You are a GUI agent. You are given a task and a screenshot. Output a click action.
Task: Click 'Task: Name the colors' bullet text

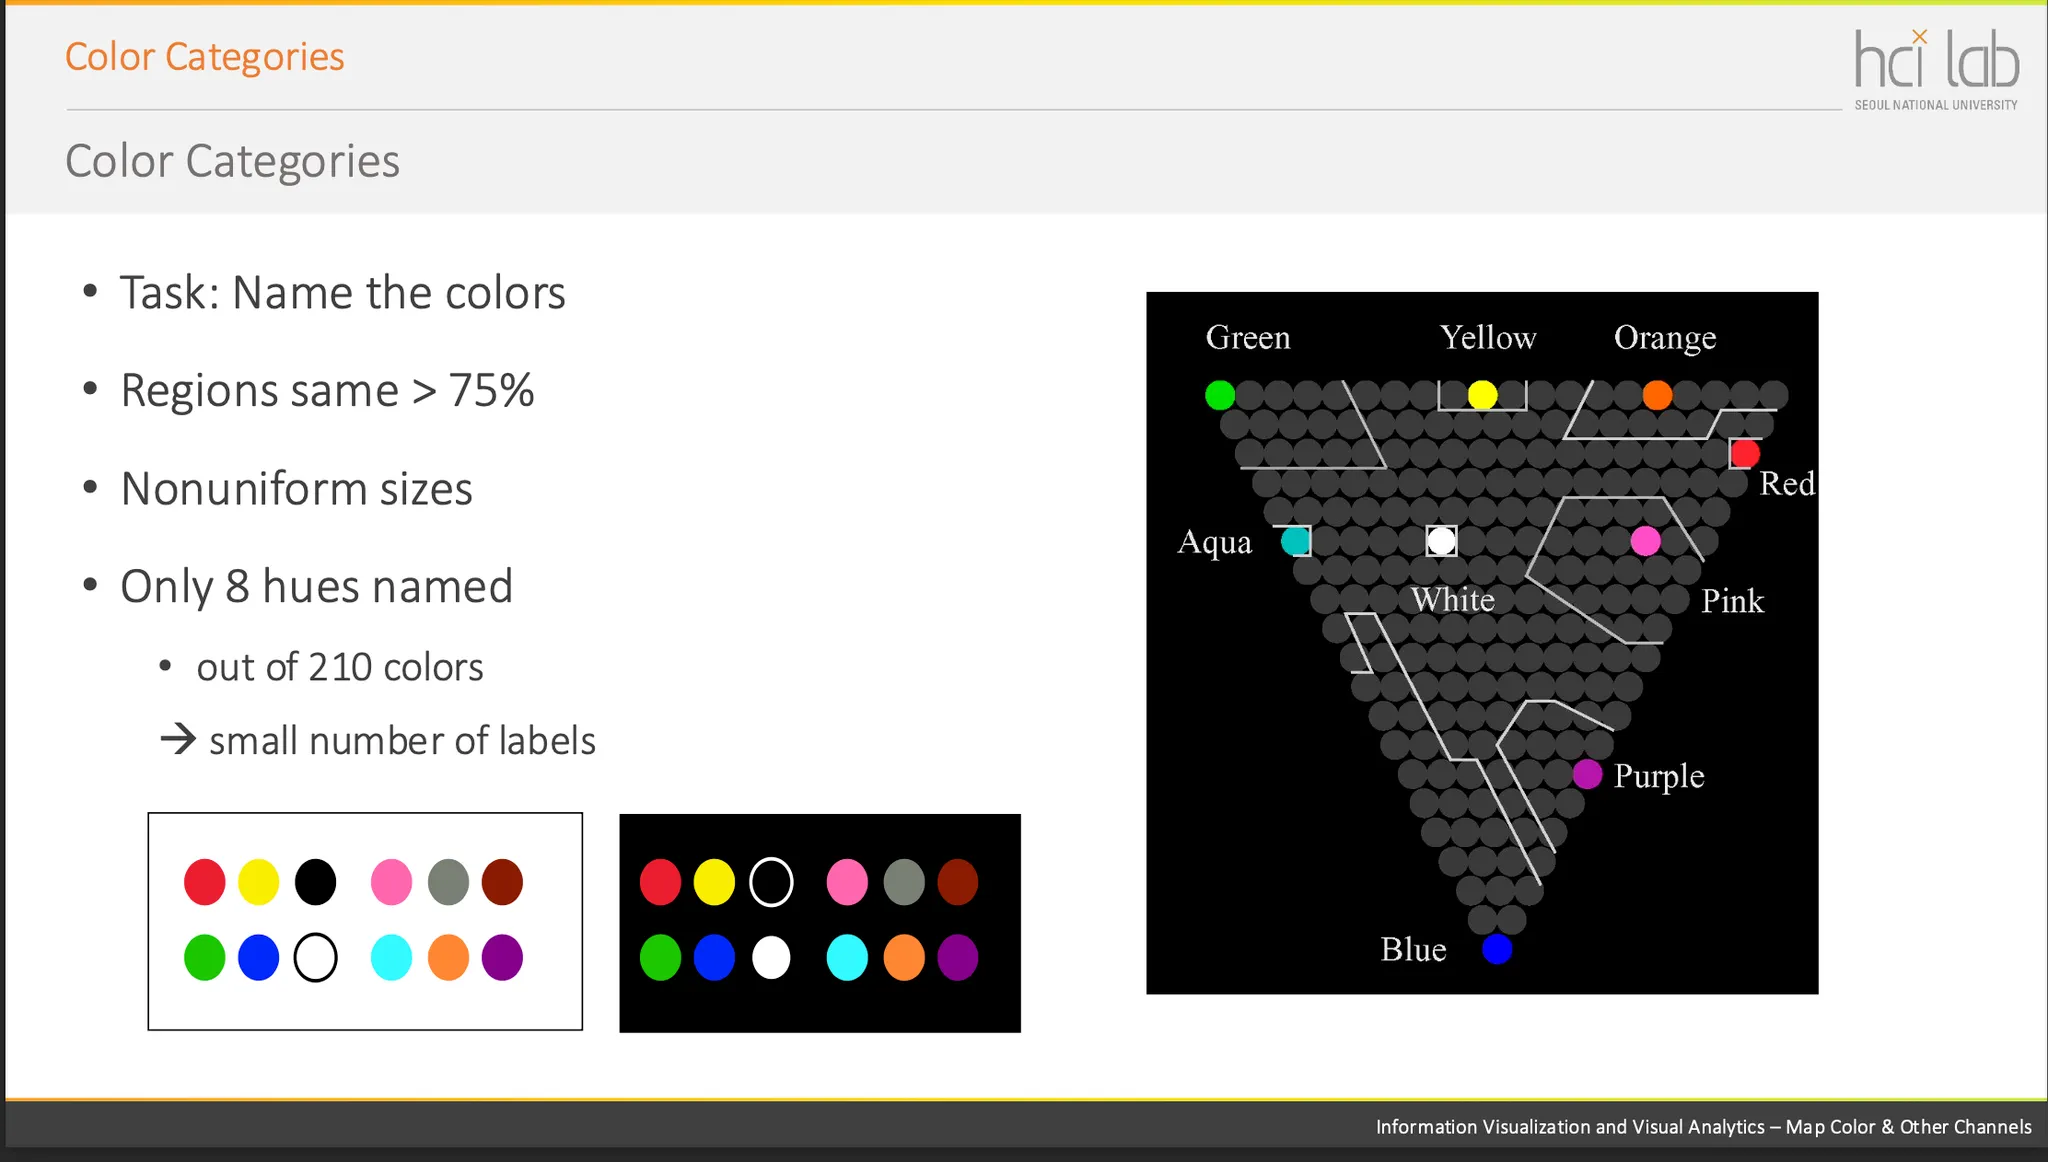[x=342, y=293]
